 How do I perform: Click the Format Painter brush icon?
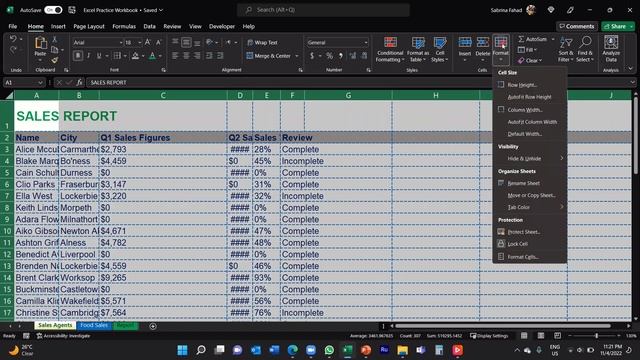(x=55, y=60)
